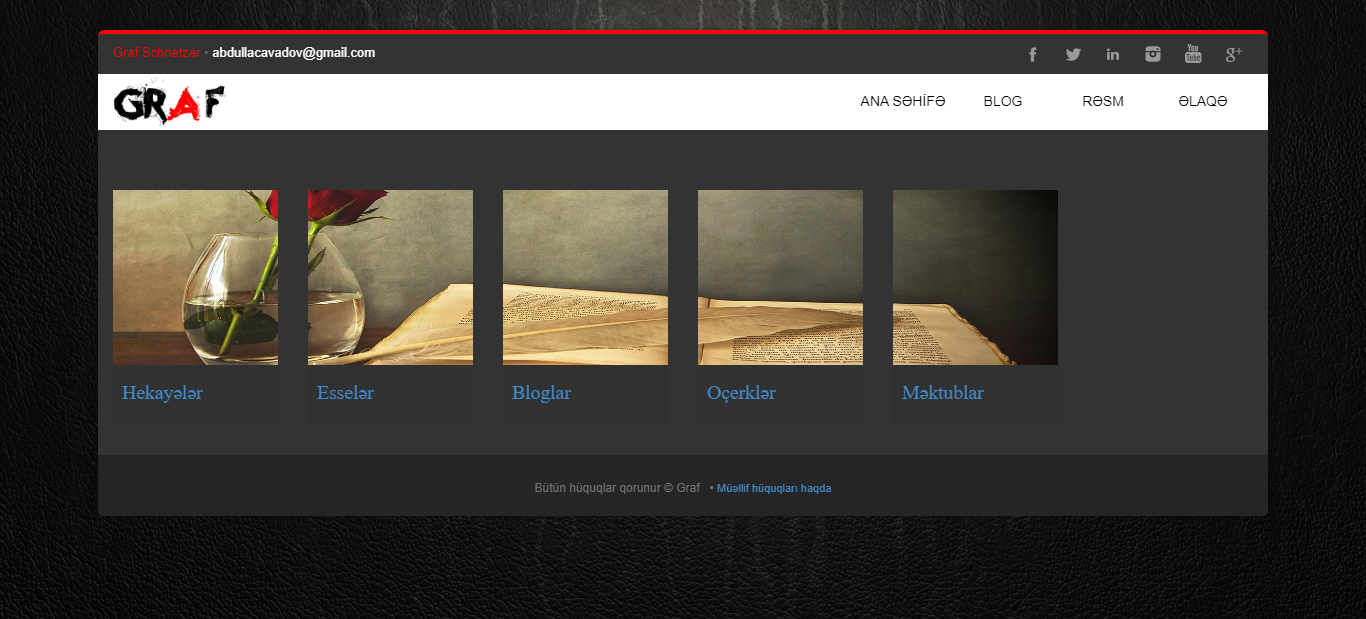Open the Google Plus social icon

coord(1233,54)
